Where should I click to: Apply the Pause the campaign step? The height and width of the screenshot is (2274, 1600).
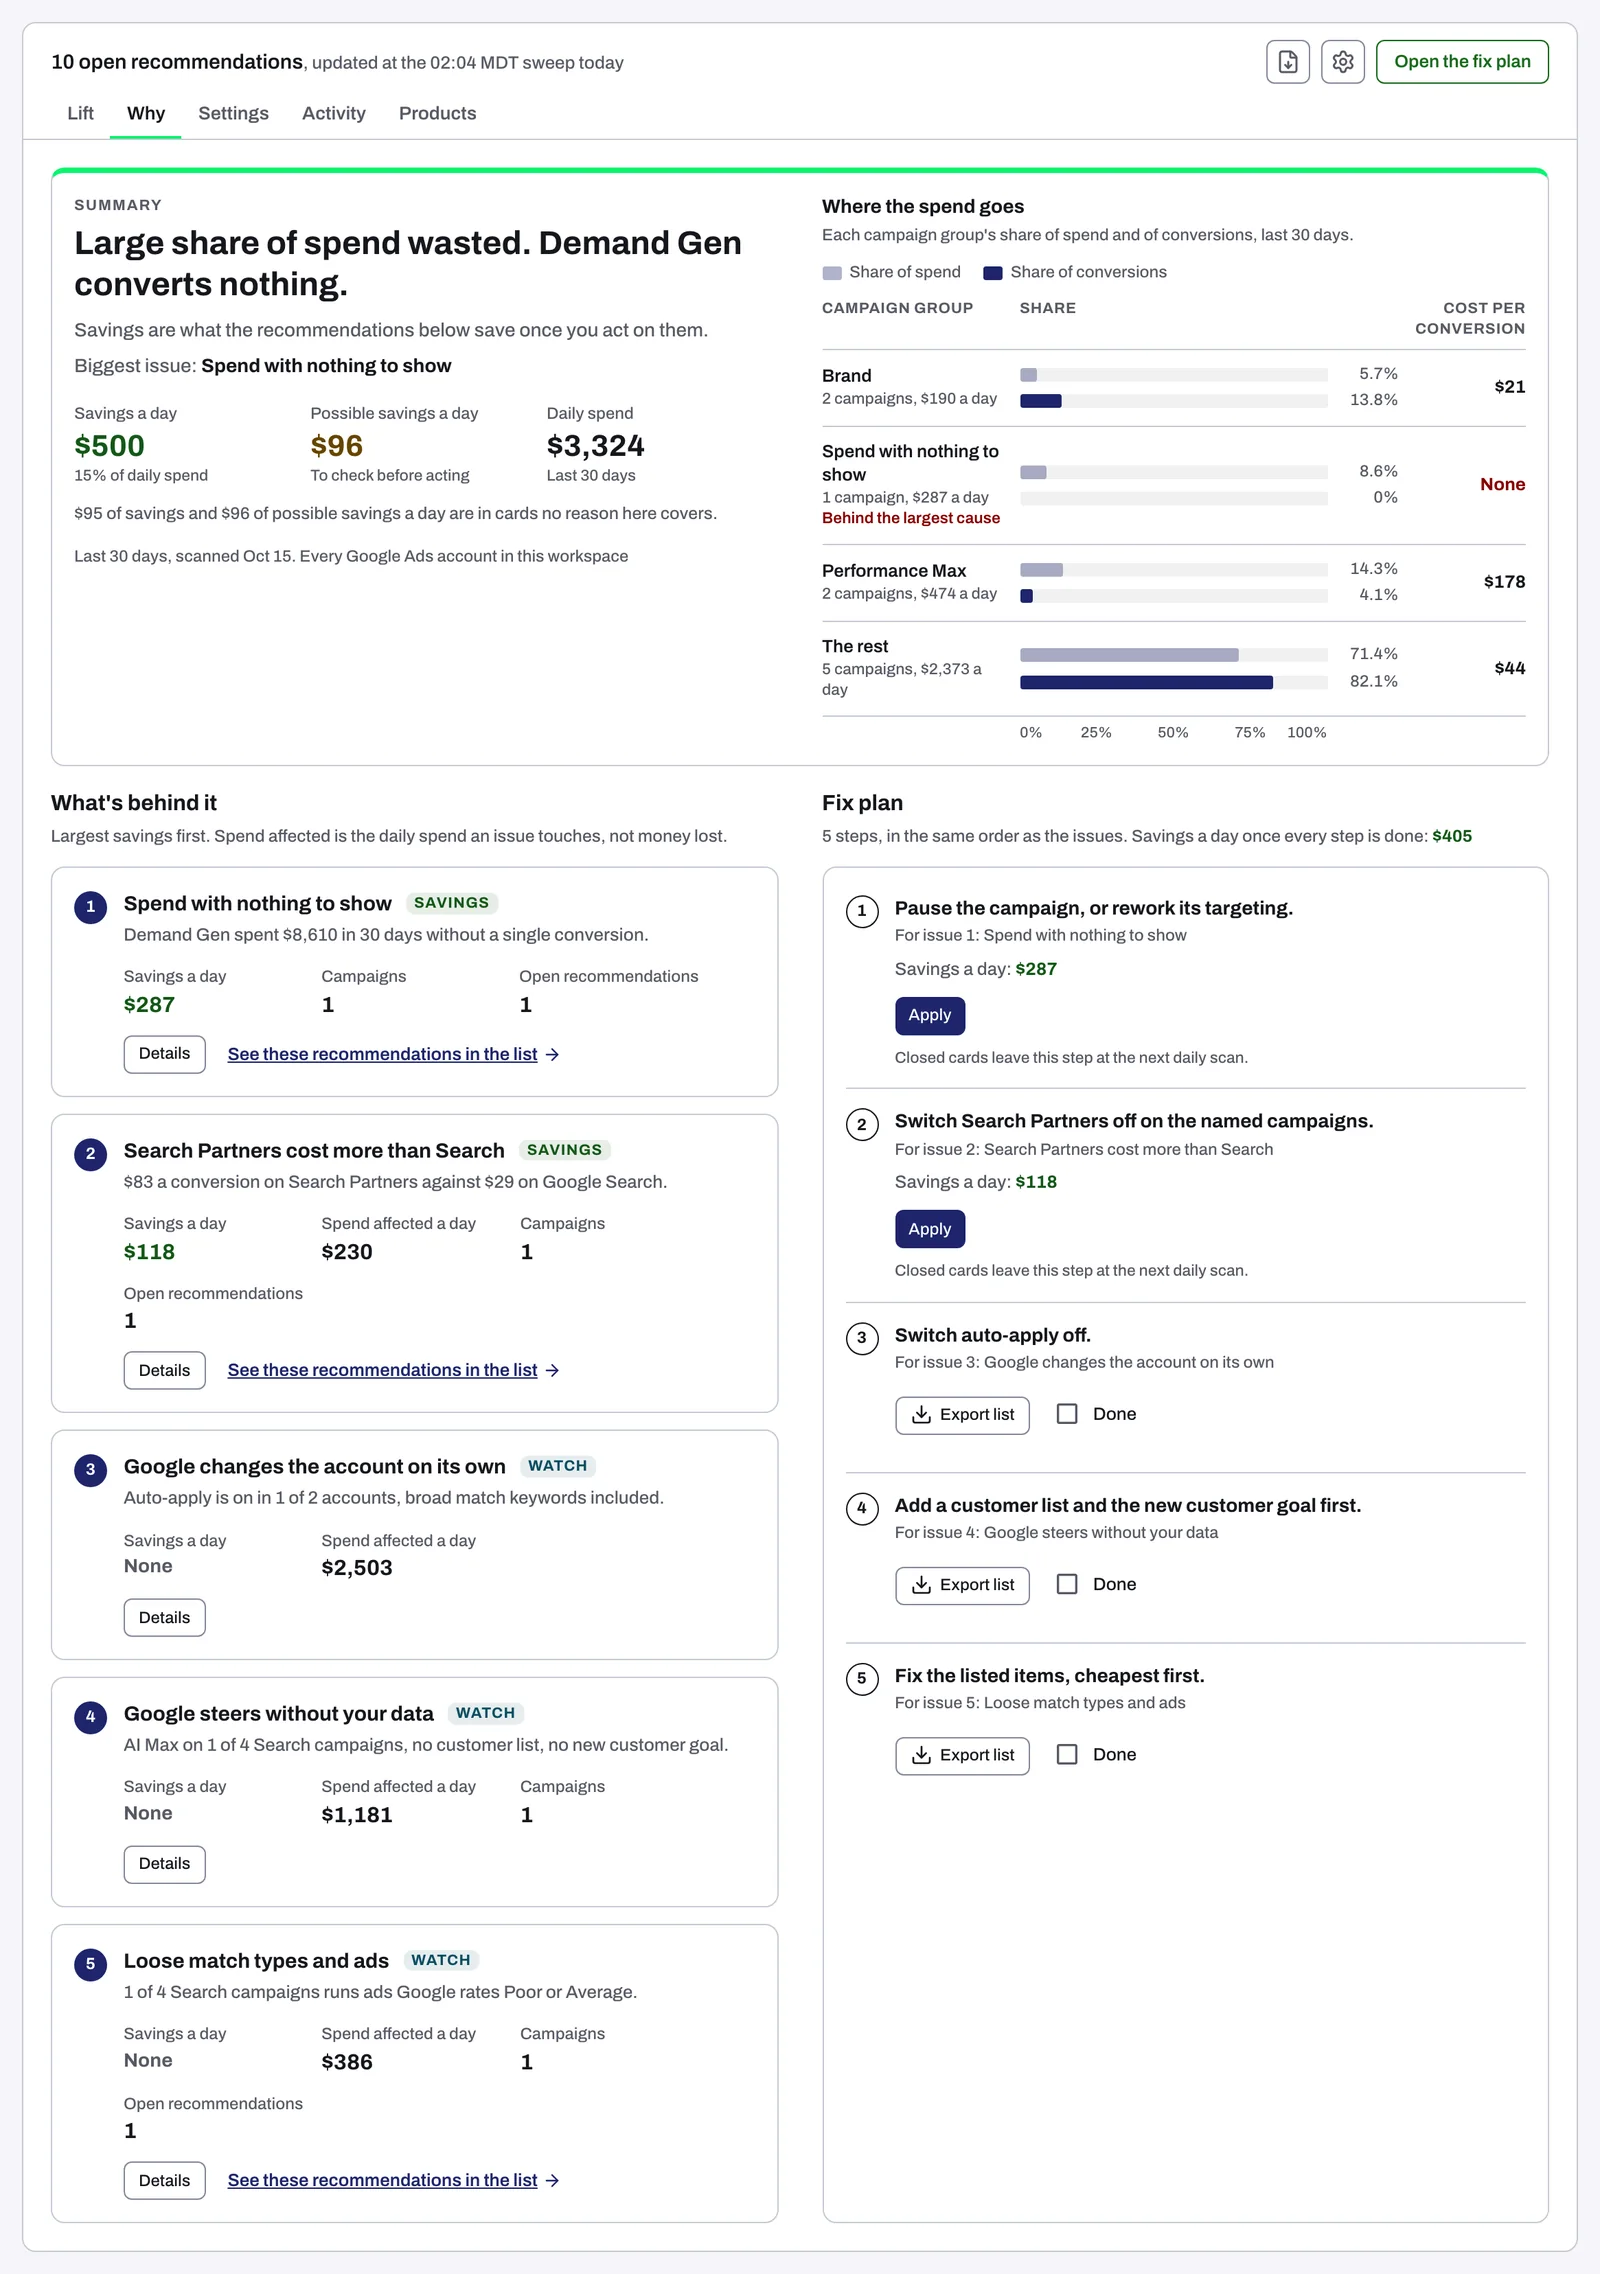(930, 1015)
